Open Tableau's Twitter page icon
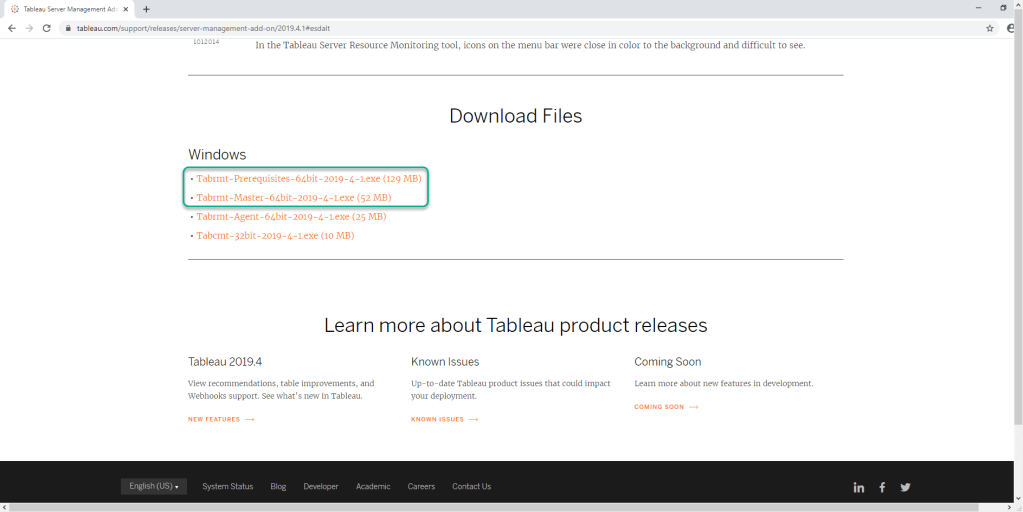Viewport: 1023px width, 512px height. (905, 487)
